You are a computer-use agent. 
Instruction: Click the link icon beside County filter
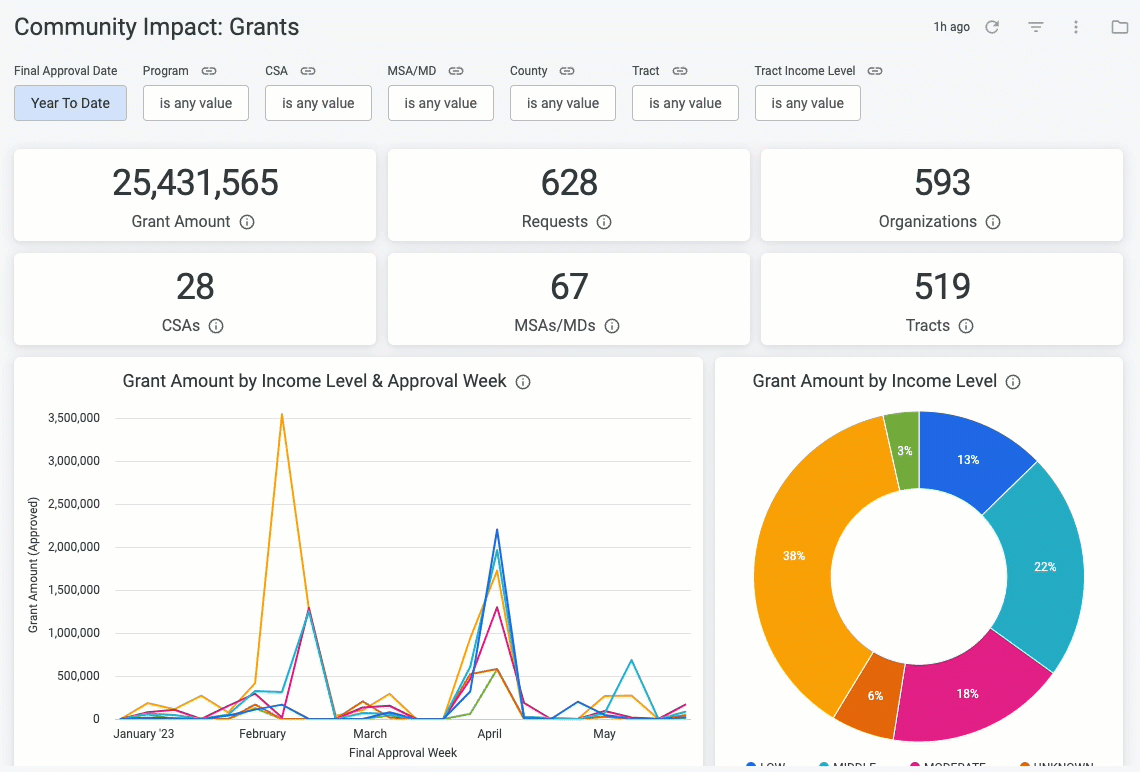(566, 71)
